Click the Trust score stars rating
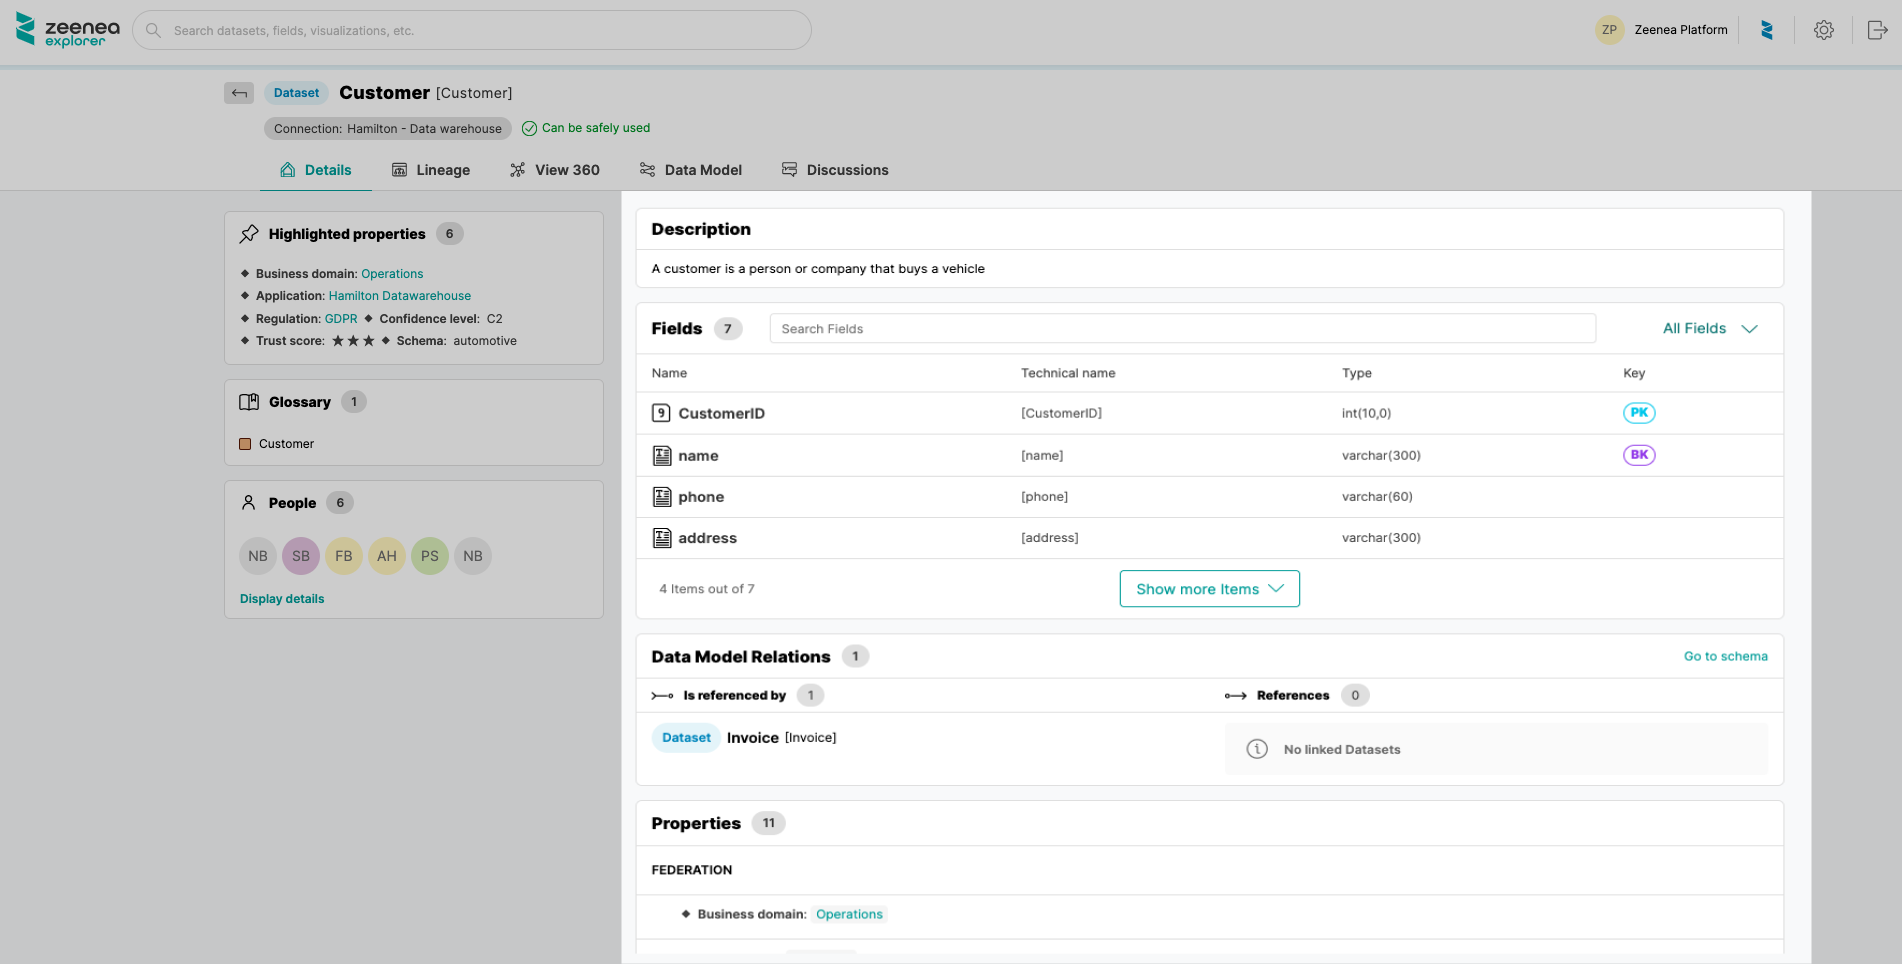The width and height of the screenshot is (1902, 965). pyautogui.click(x=353, y=341)
